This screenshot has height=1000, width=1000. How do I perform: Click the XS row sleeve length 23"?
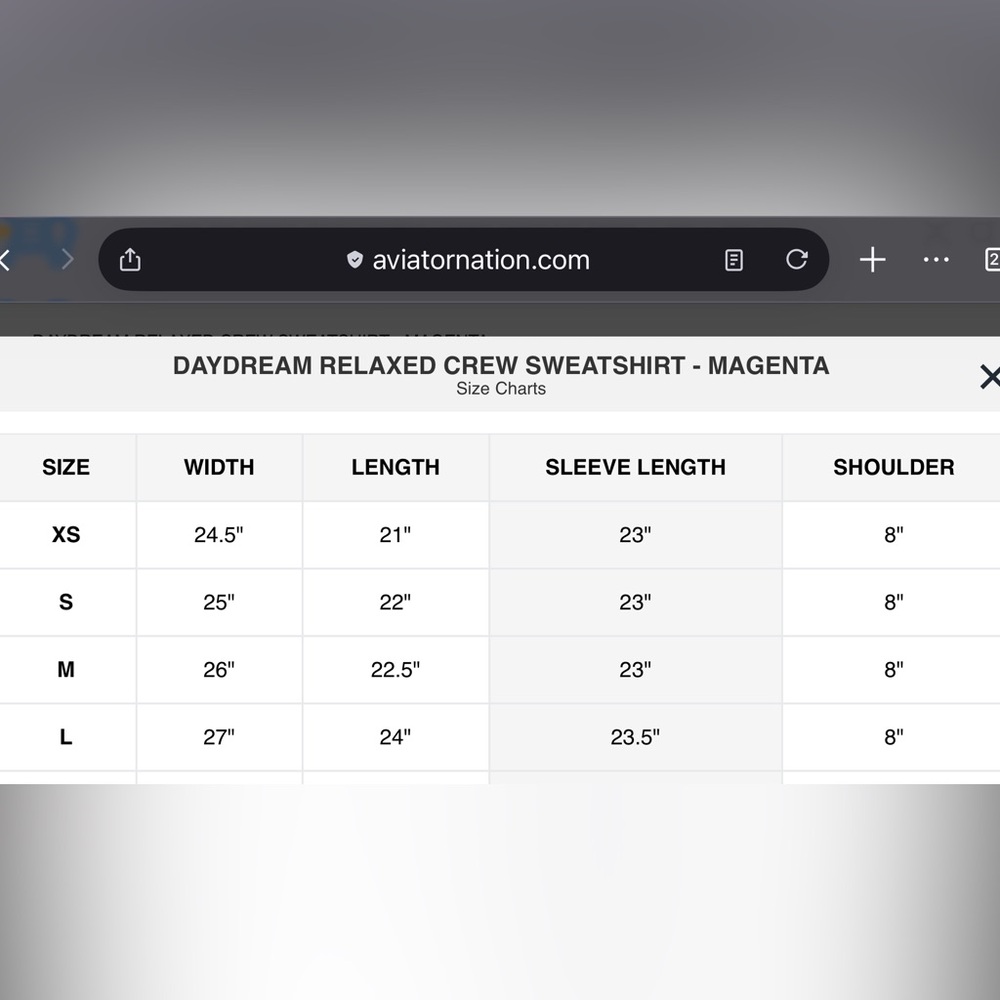pos(635,534)
